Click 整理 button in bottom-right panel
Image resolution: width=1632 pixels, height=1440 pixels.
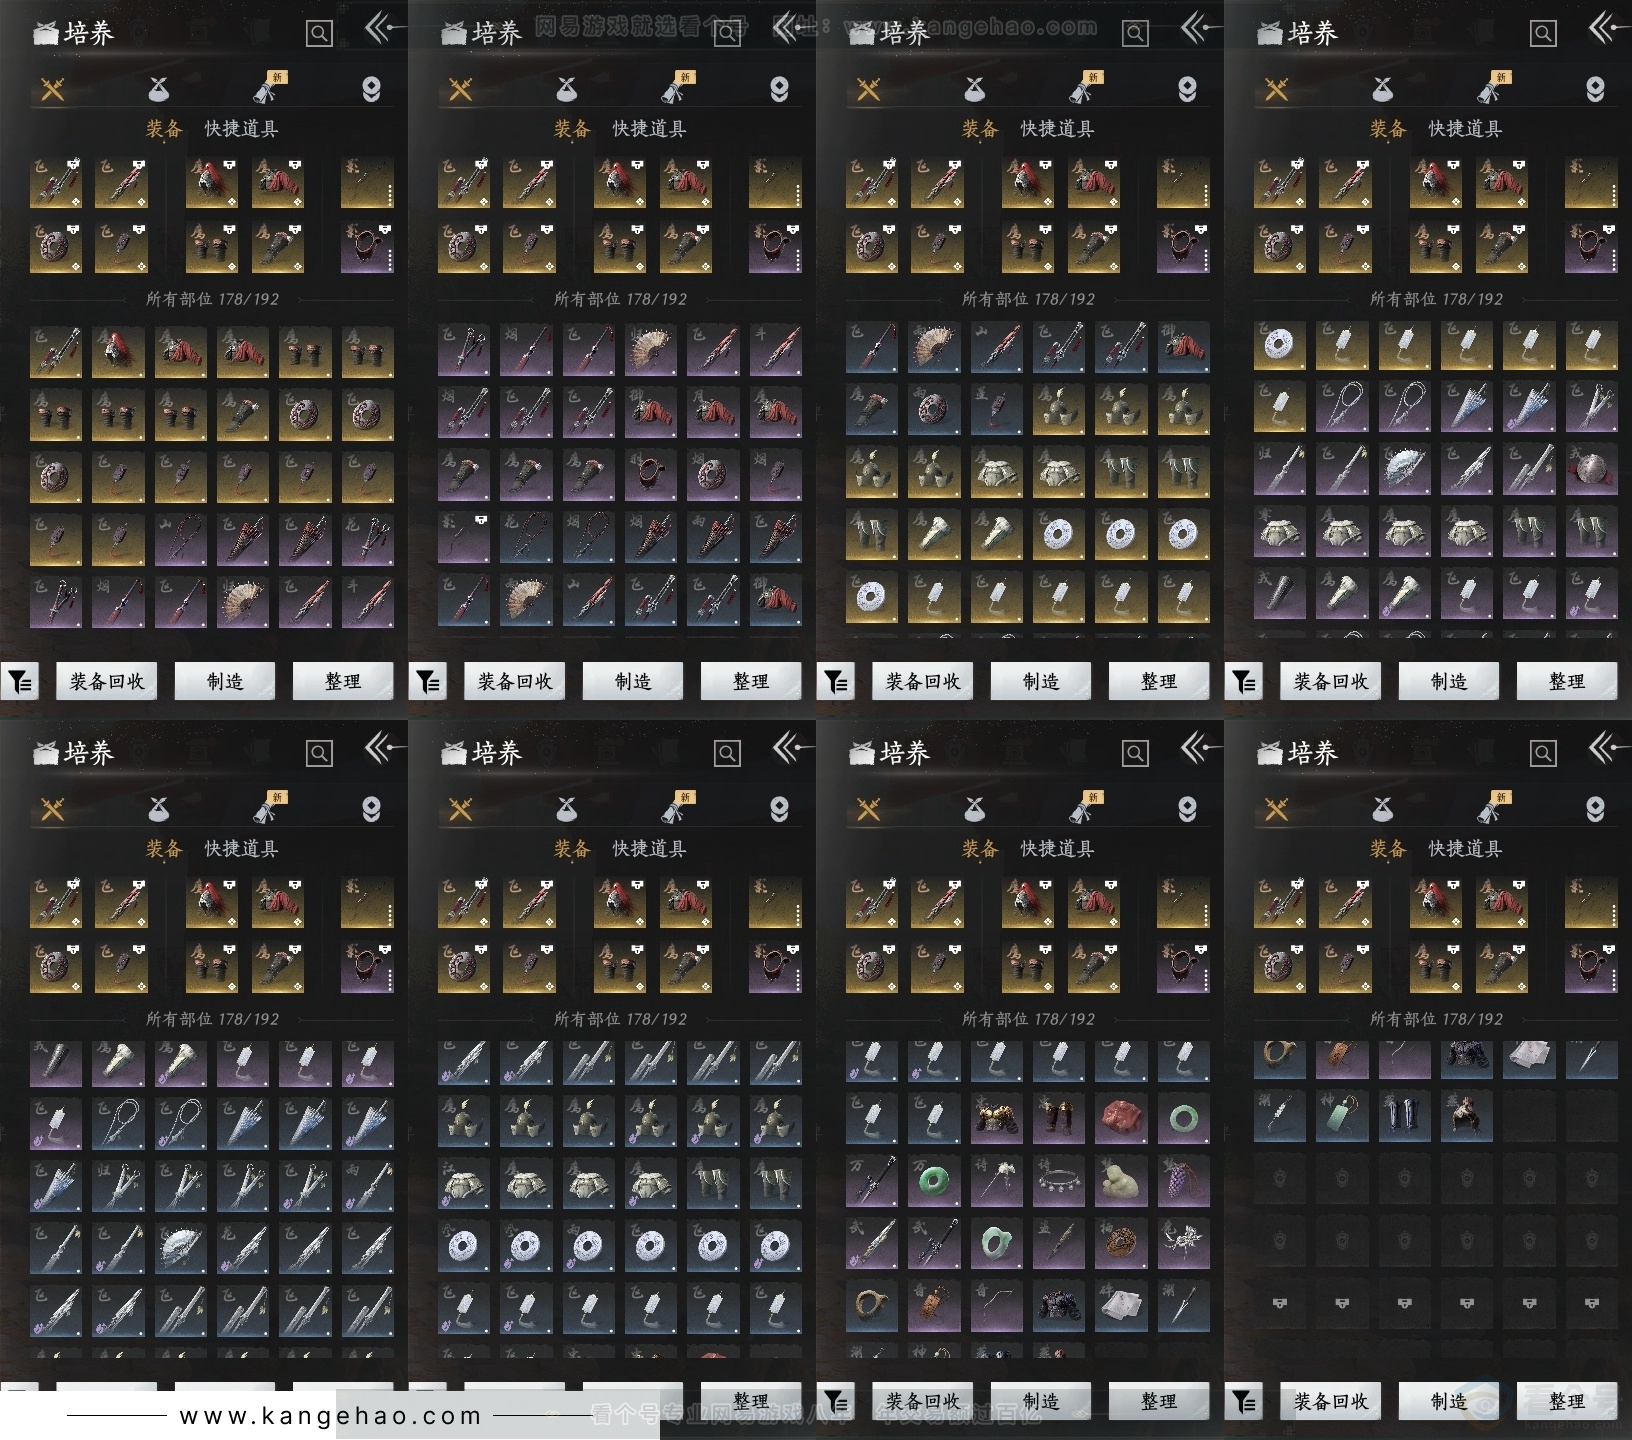click(x=1567, y=1401)
